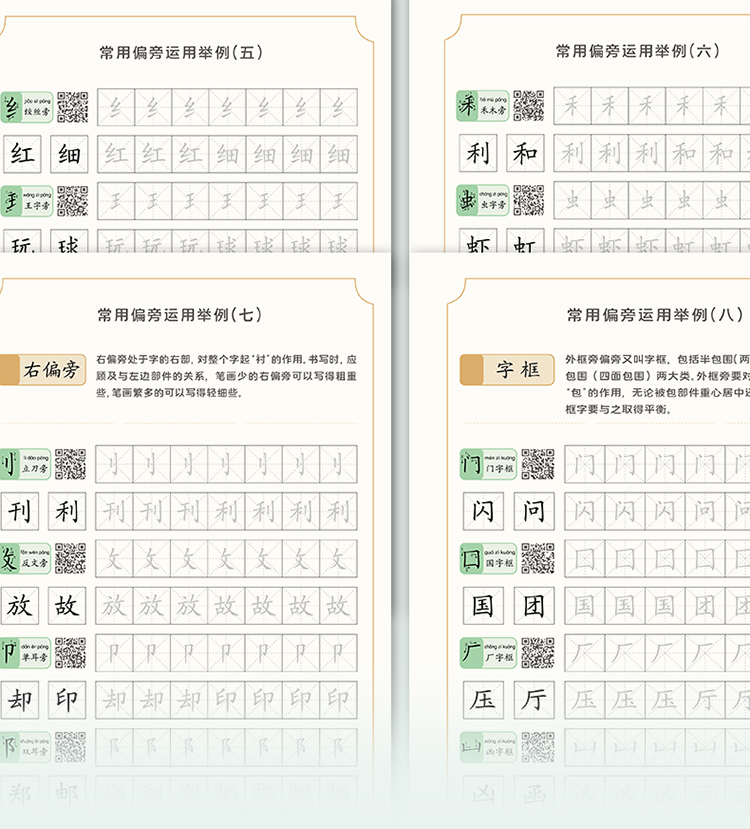Viewport: 750px width, 829px height.
Task: Select the faded example character 凶
Action: 483,794
